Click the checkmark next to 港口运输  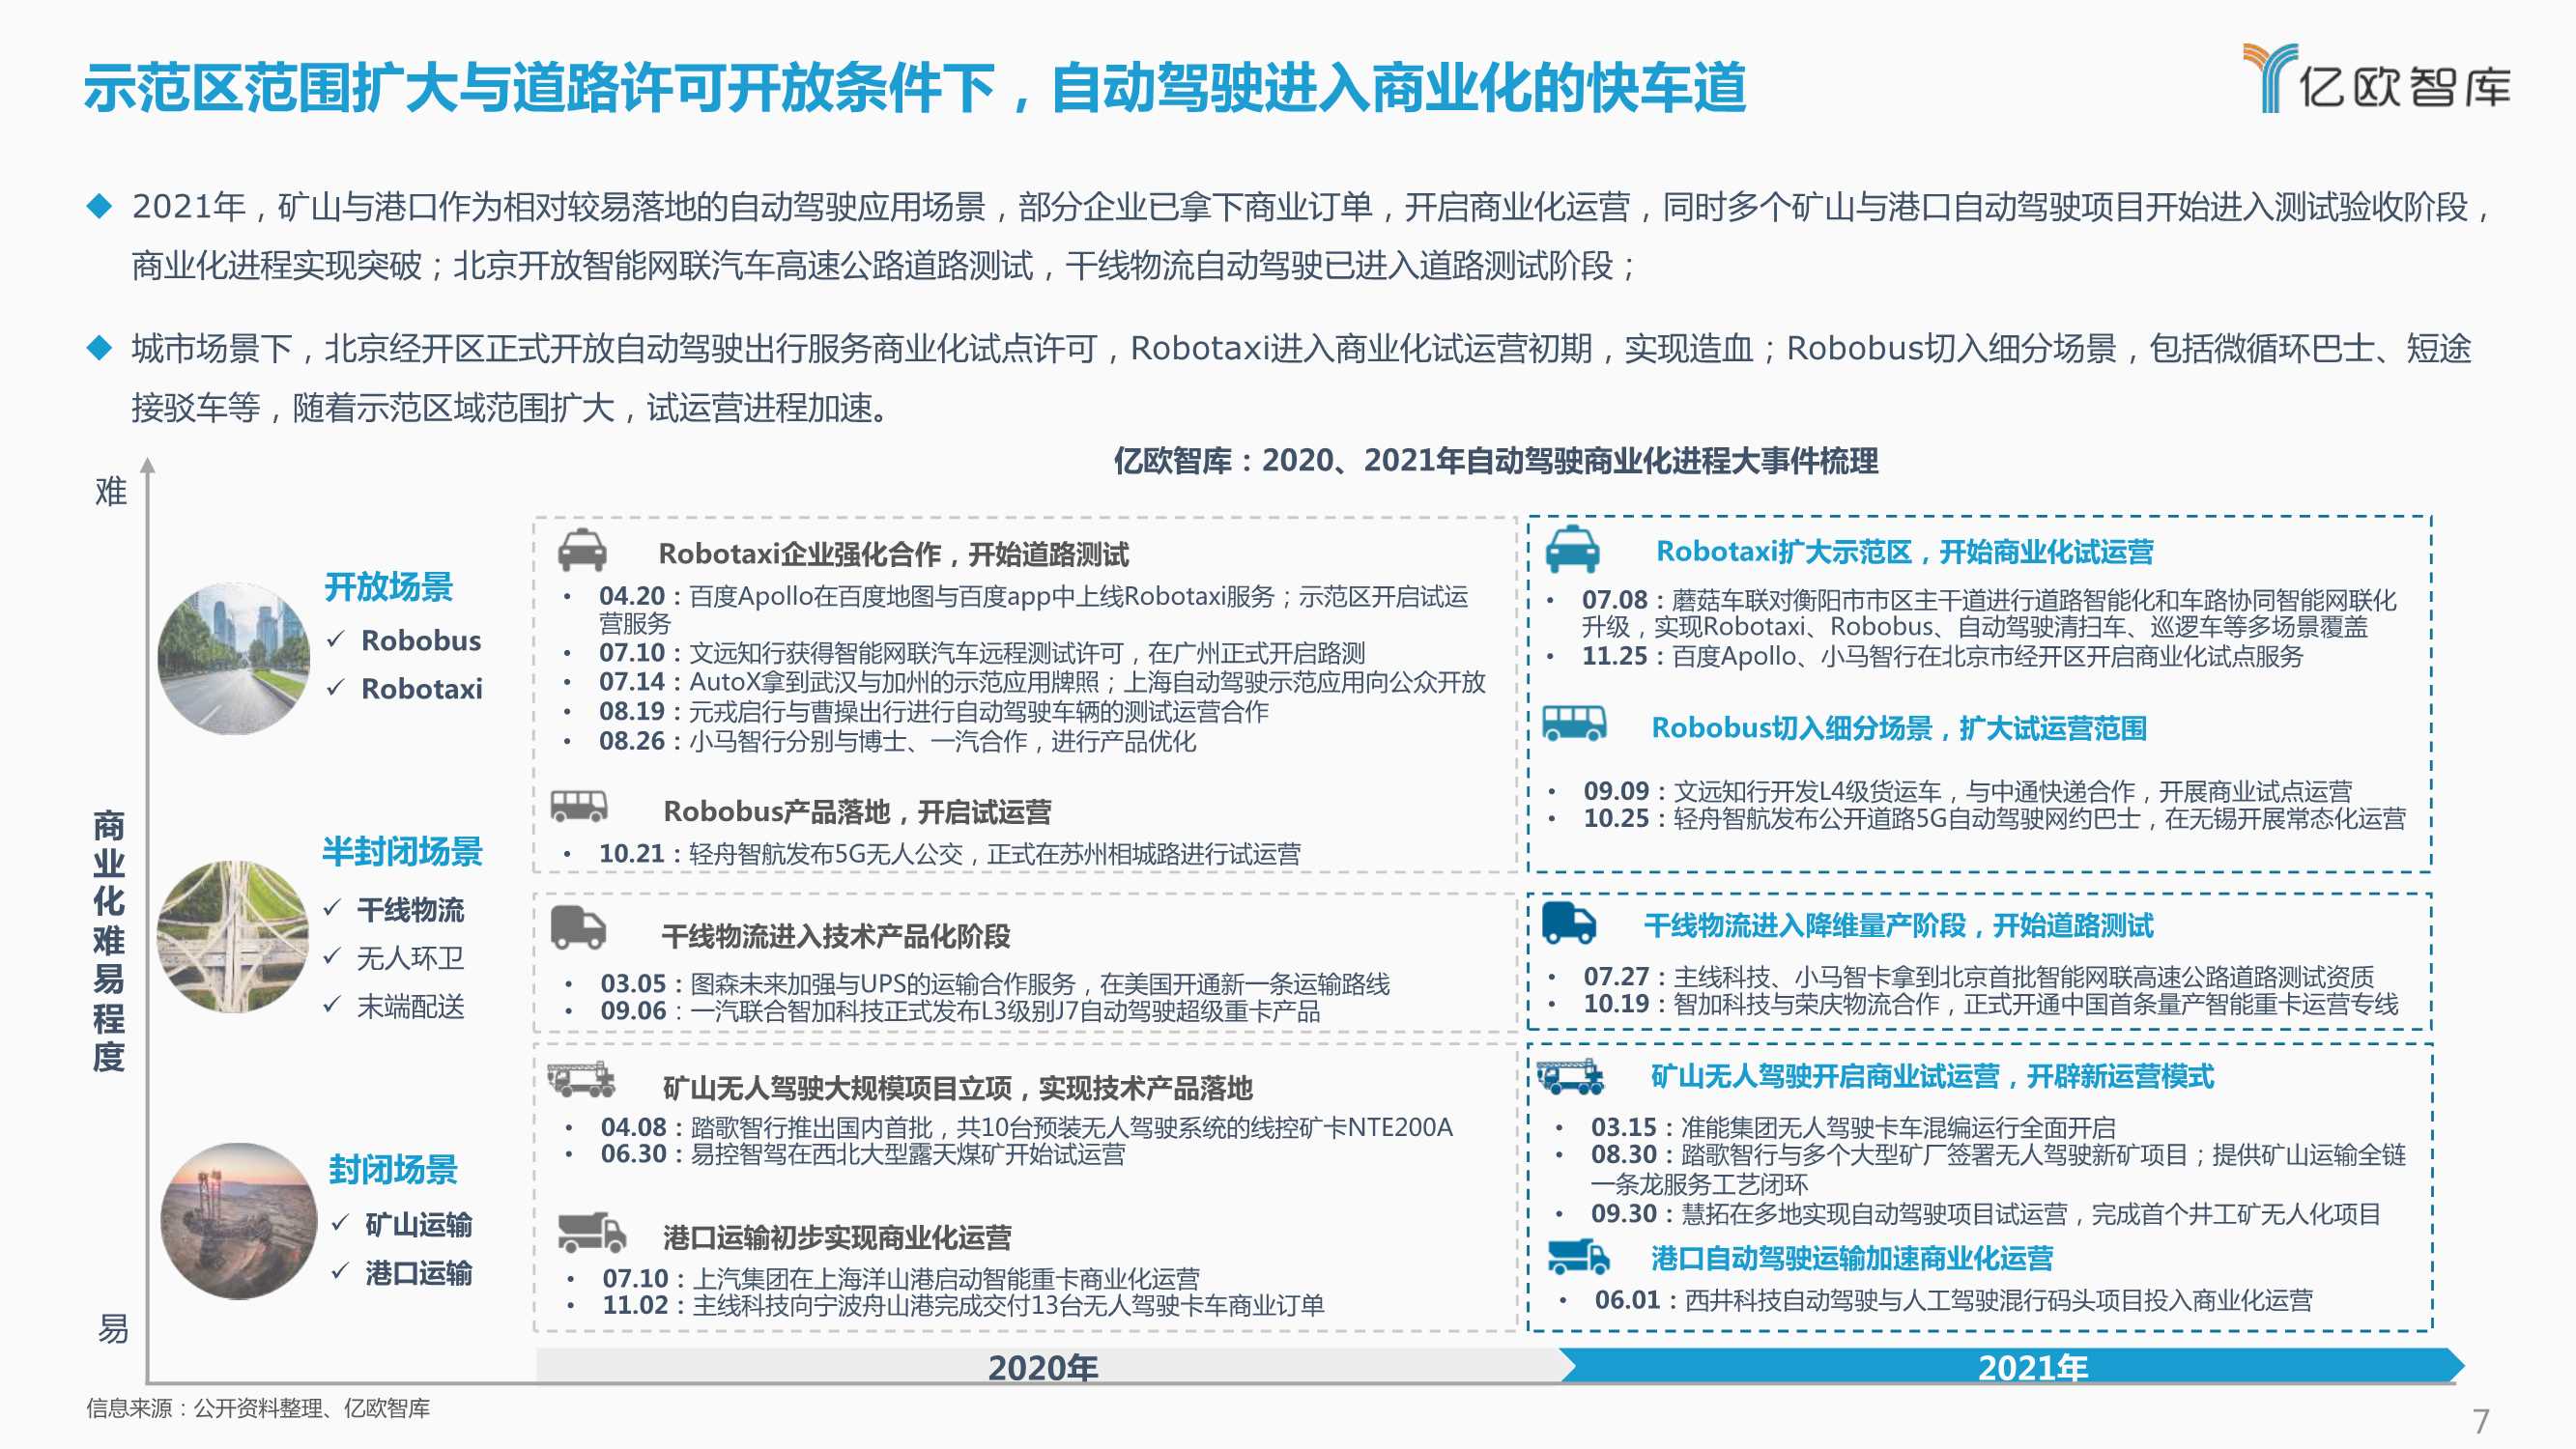tap(340, 1271)
